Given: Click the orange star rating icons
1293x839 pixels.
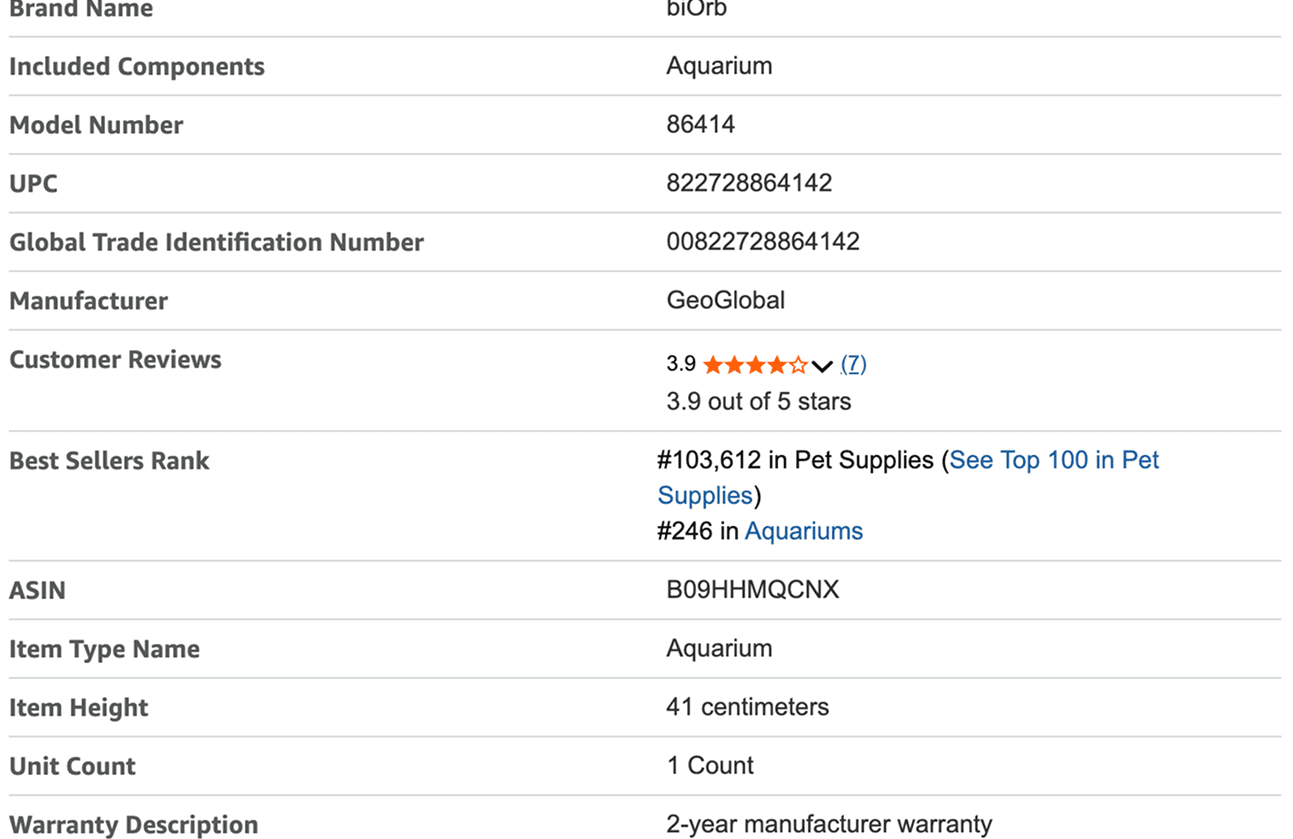Looking at the screenshot, I should [x=755, y=365].
